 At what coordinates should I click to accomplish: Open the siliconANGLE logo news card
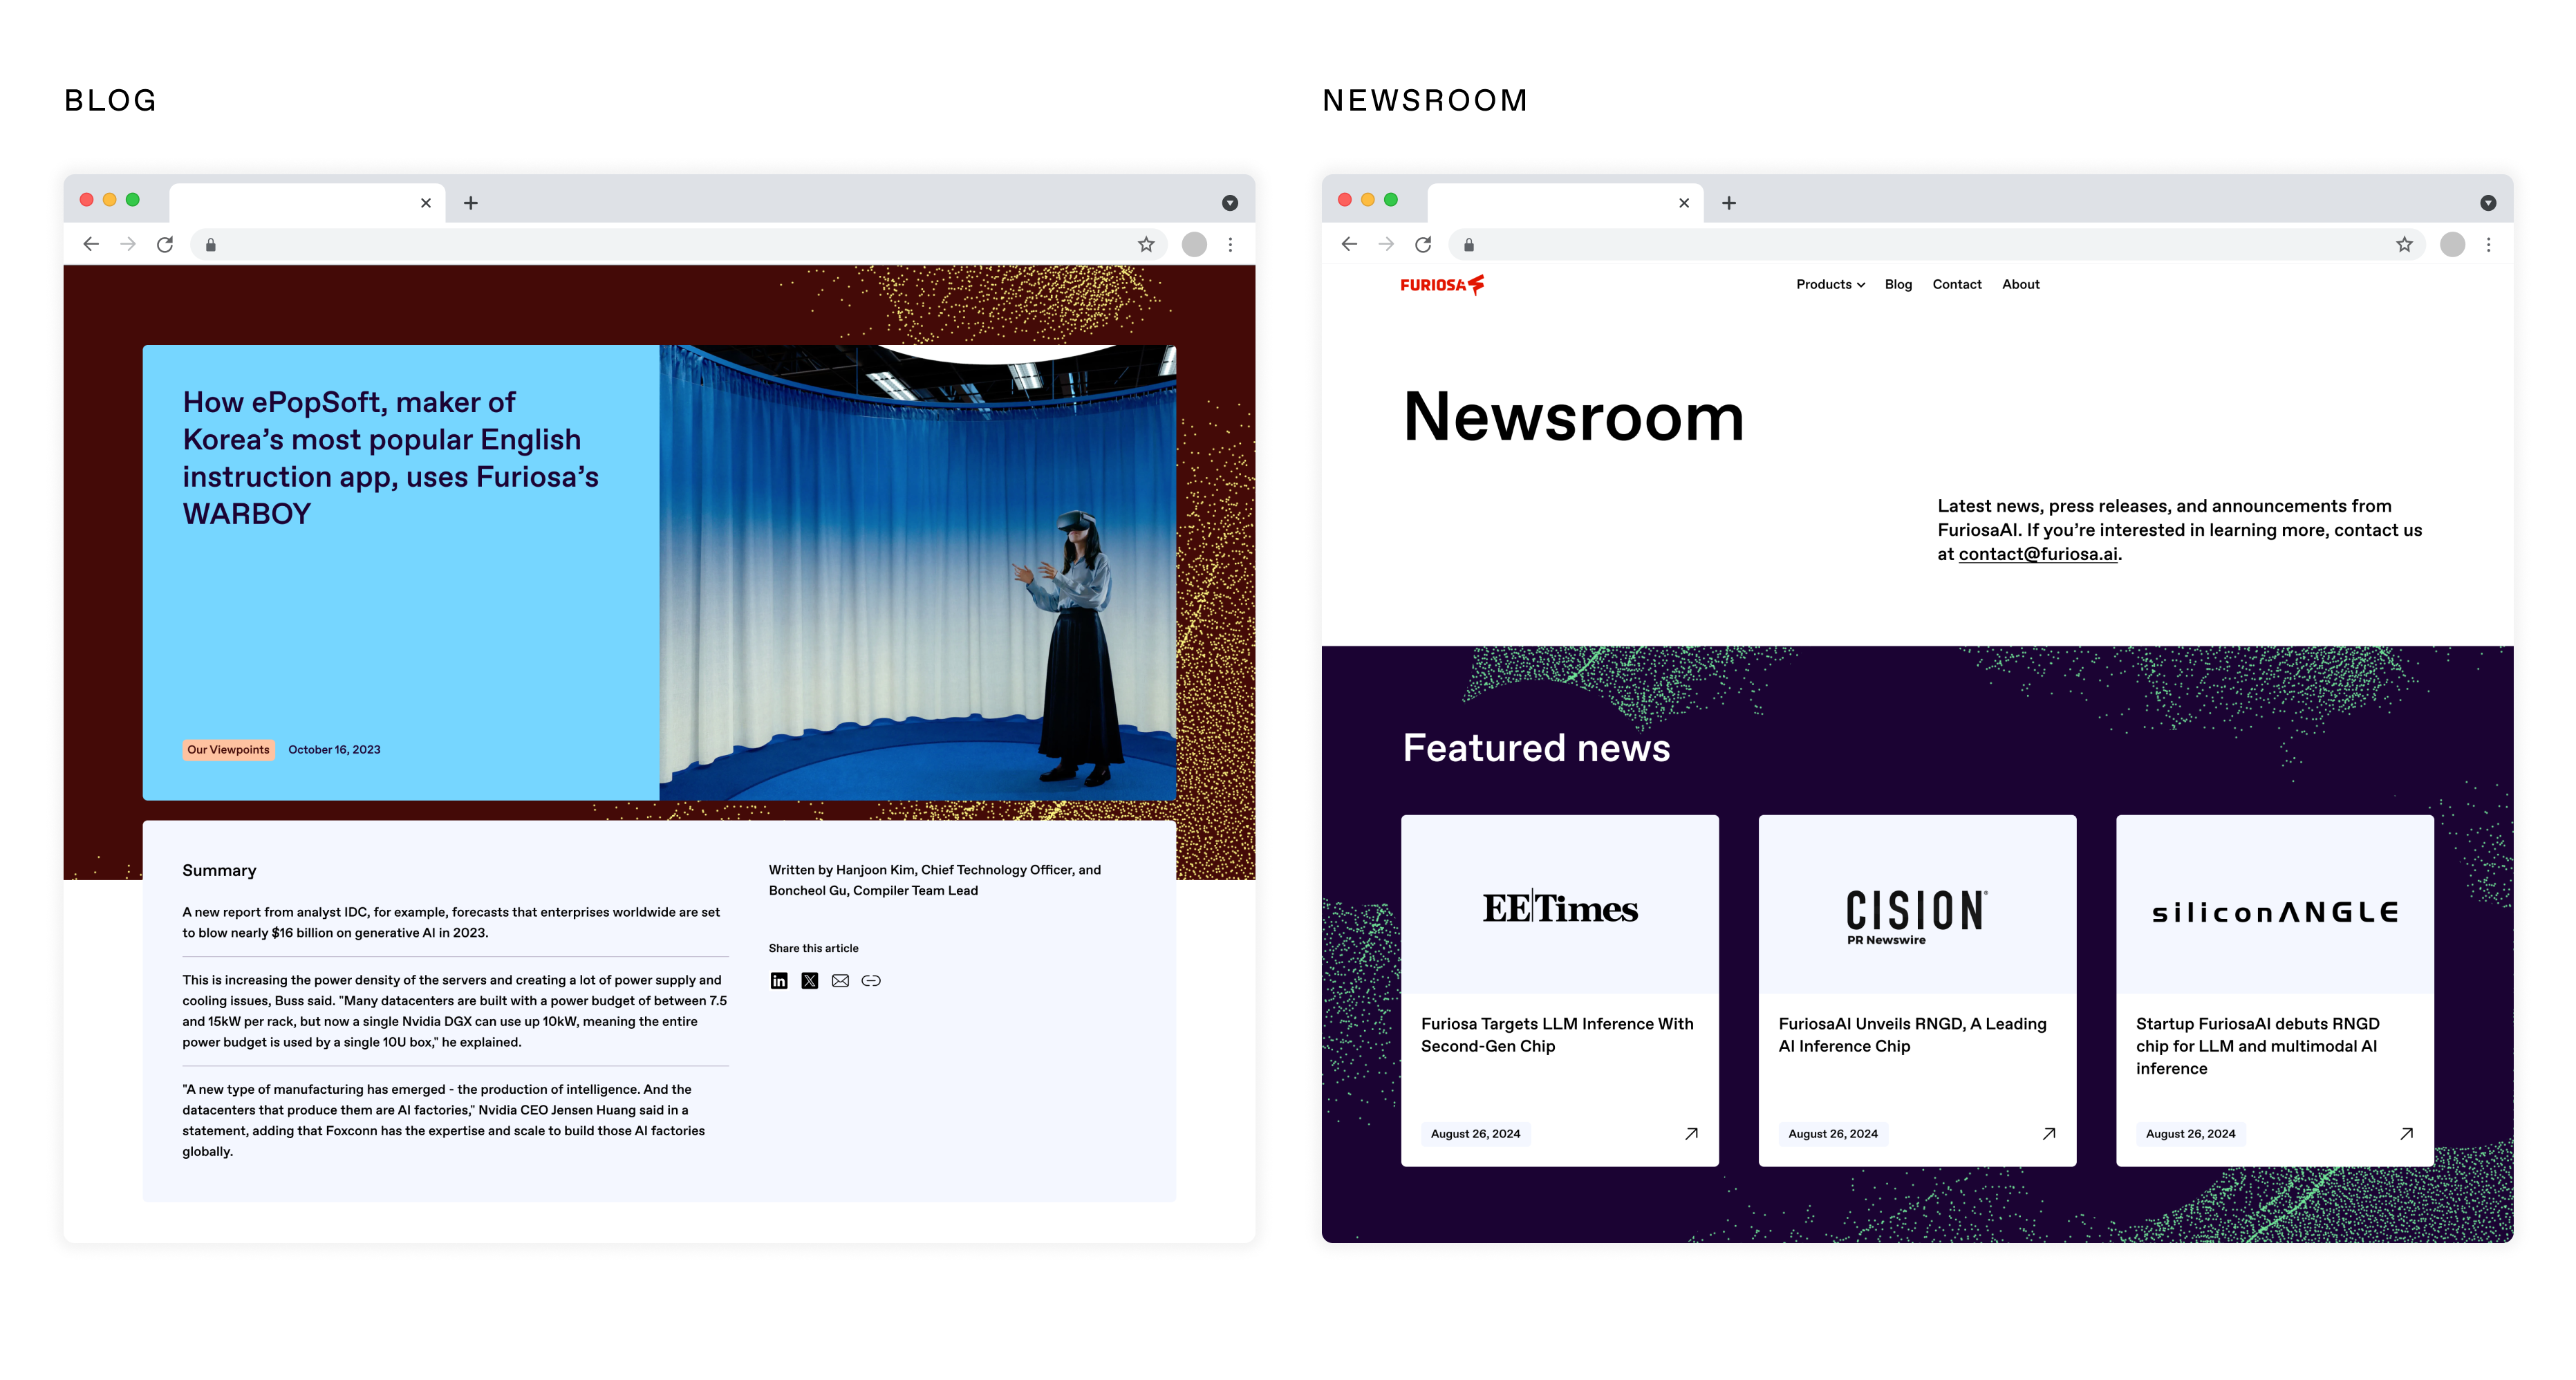click(2274, 912)
